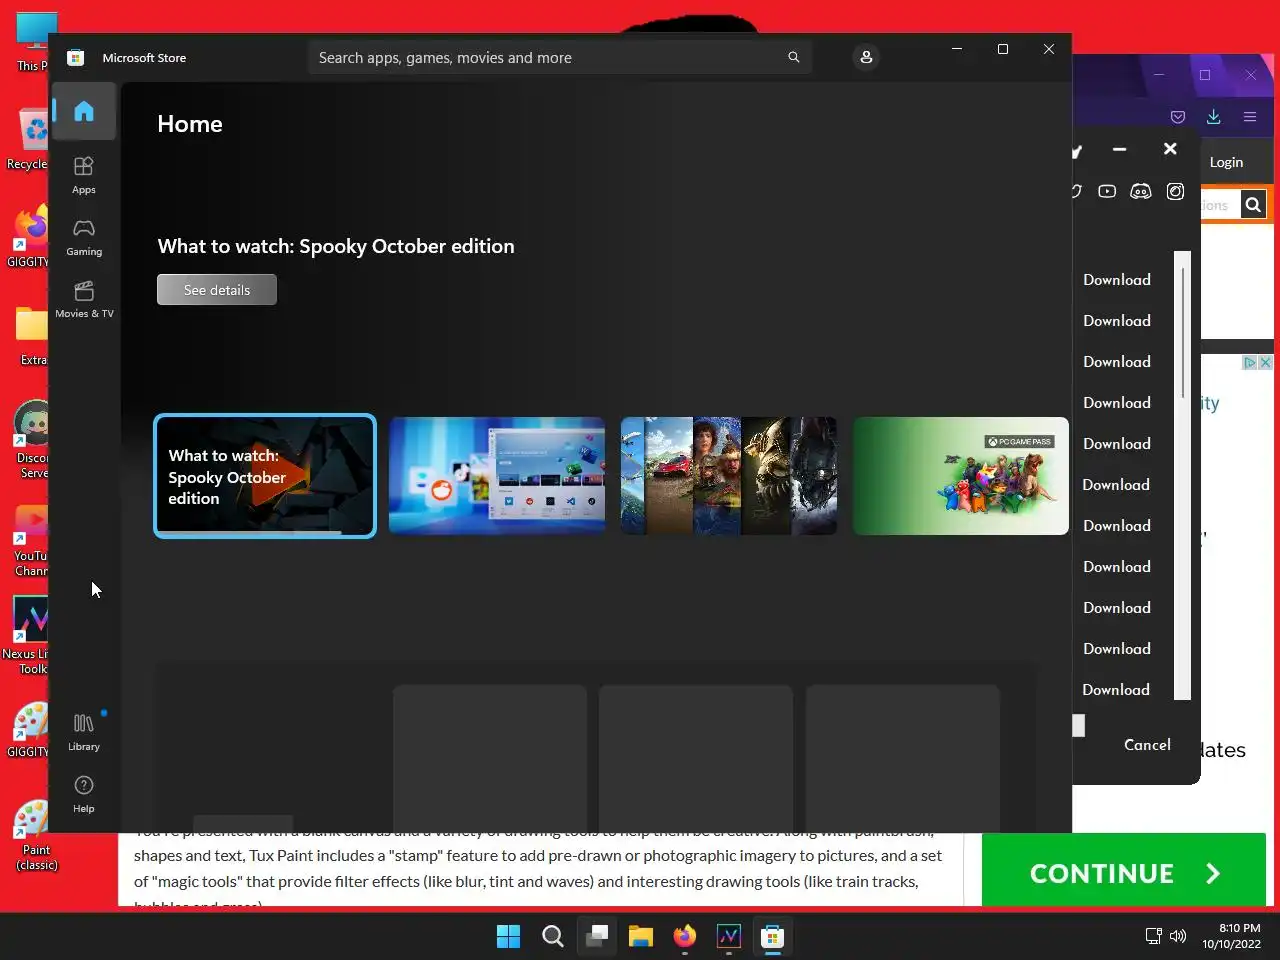The image size is (1280, 960).
Task: Open taskbar Search
Action: pos(552,937)
